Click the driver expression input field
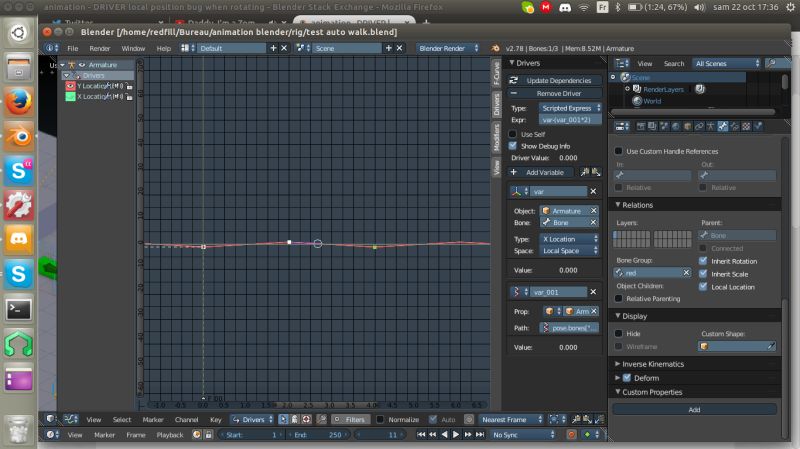This screenshot has width=800, height=449. coord(570,120)
